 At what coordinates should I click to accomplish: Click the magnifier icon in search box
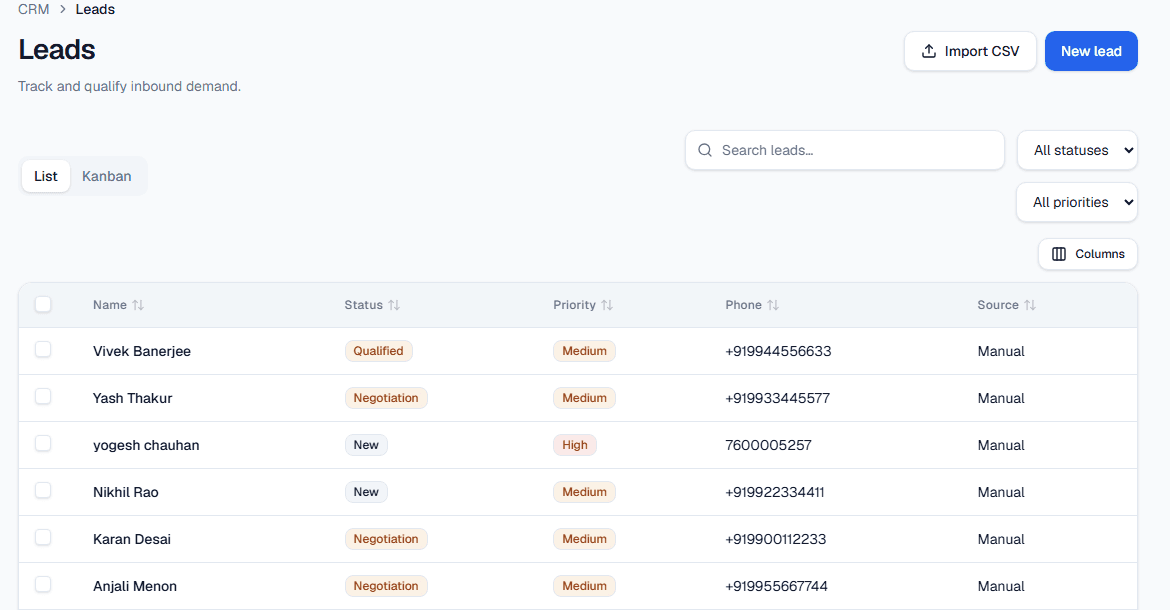[704, 150]
